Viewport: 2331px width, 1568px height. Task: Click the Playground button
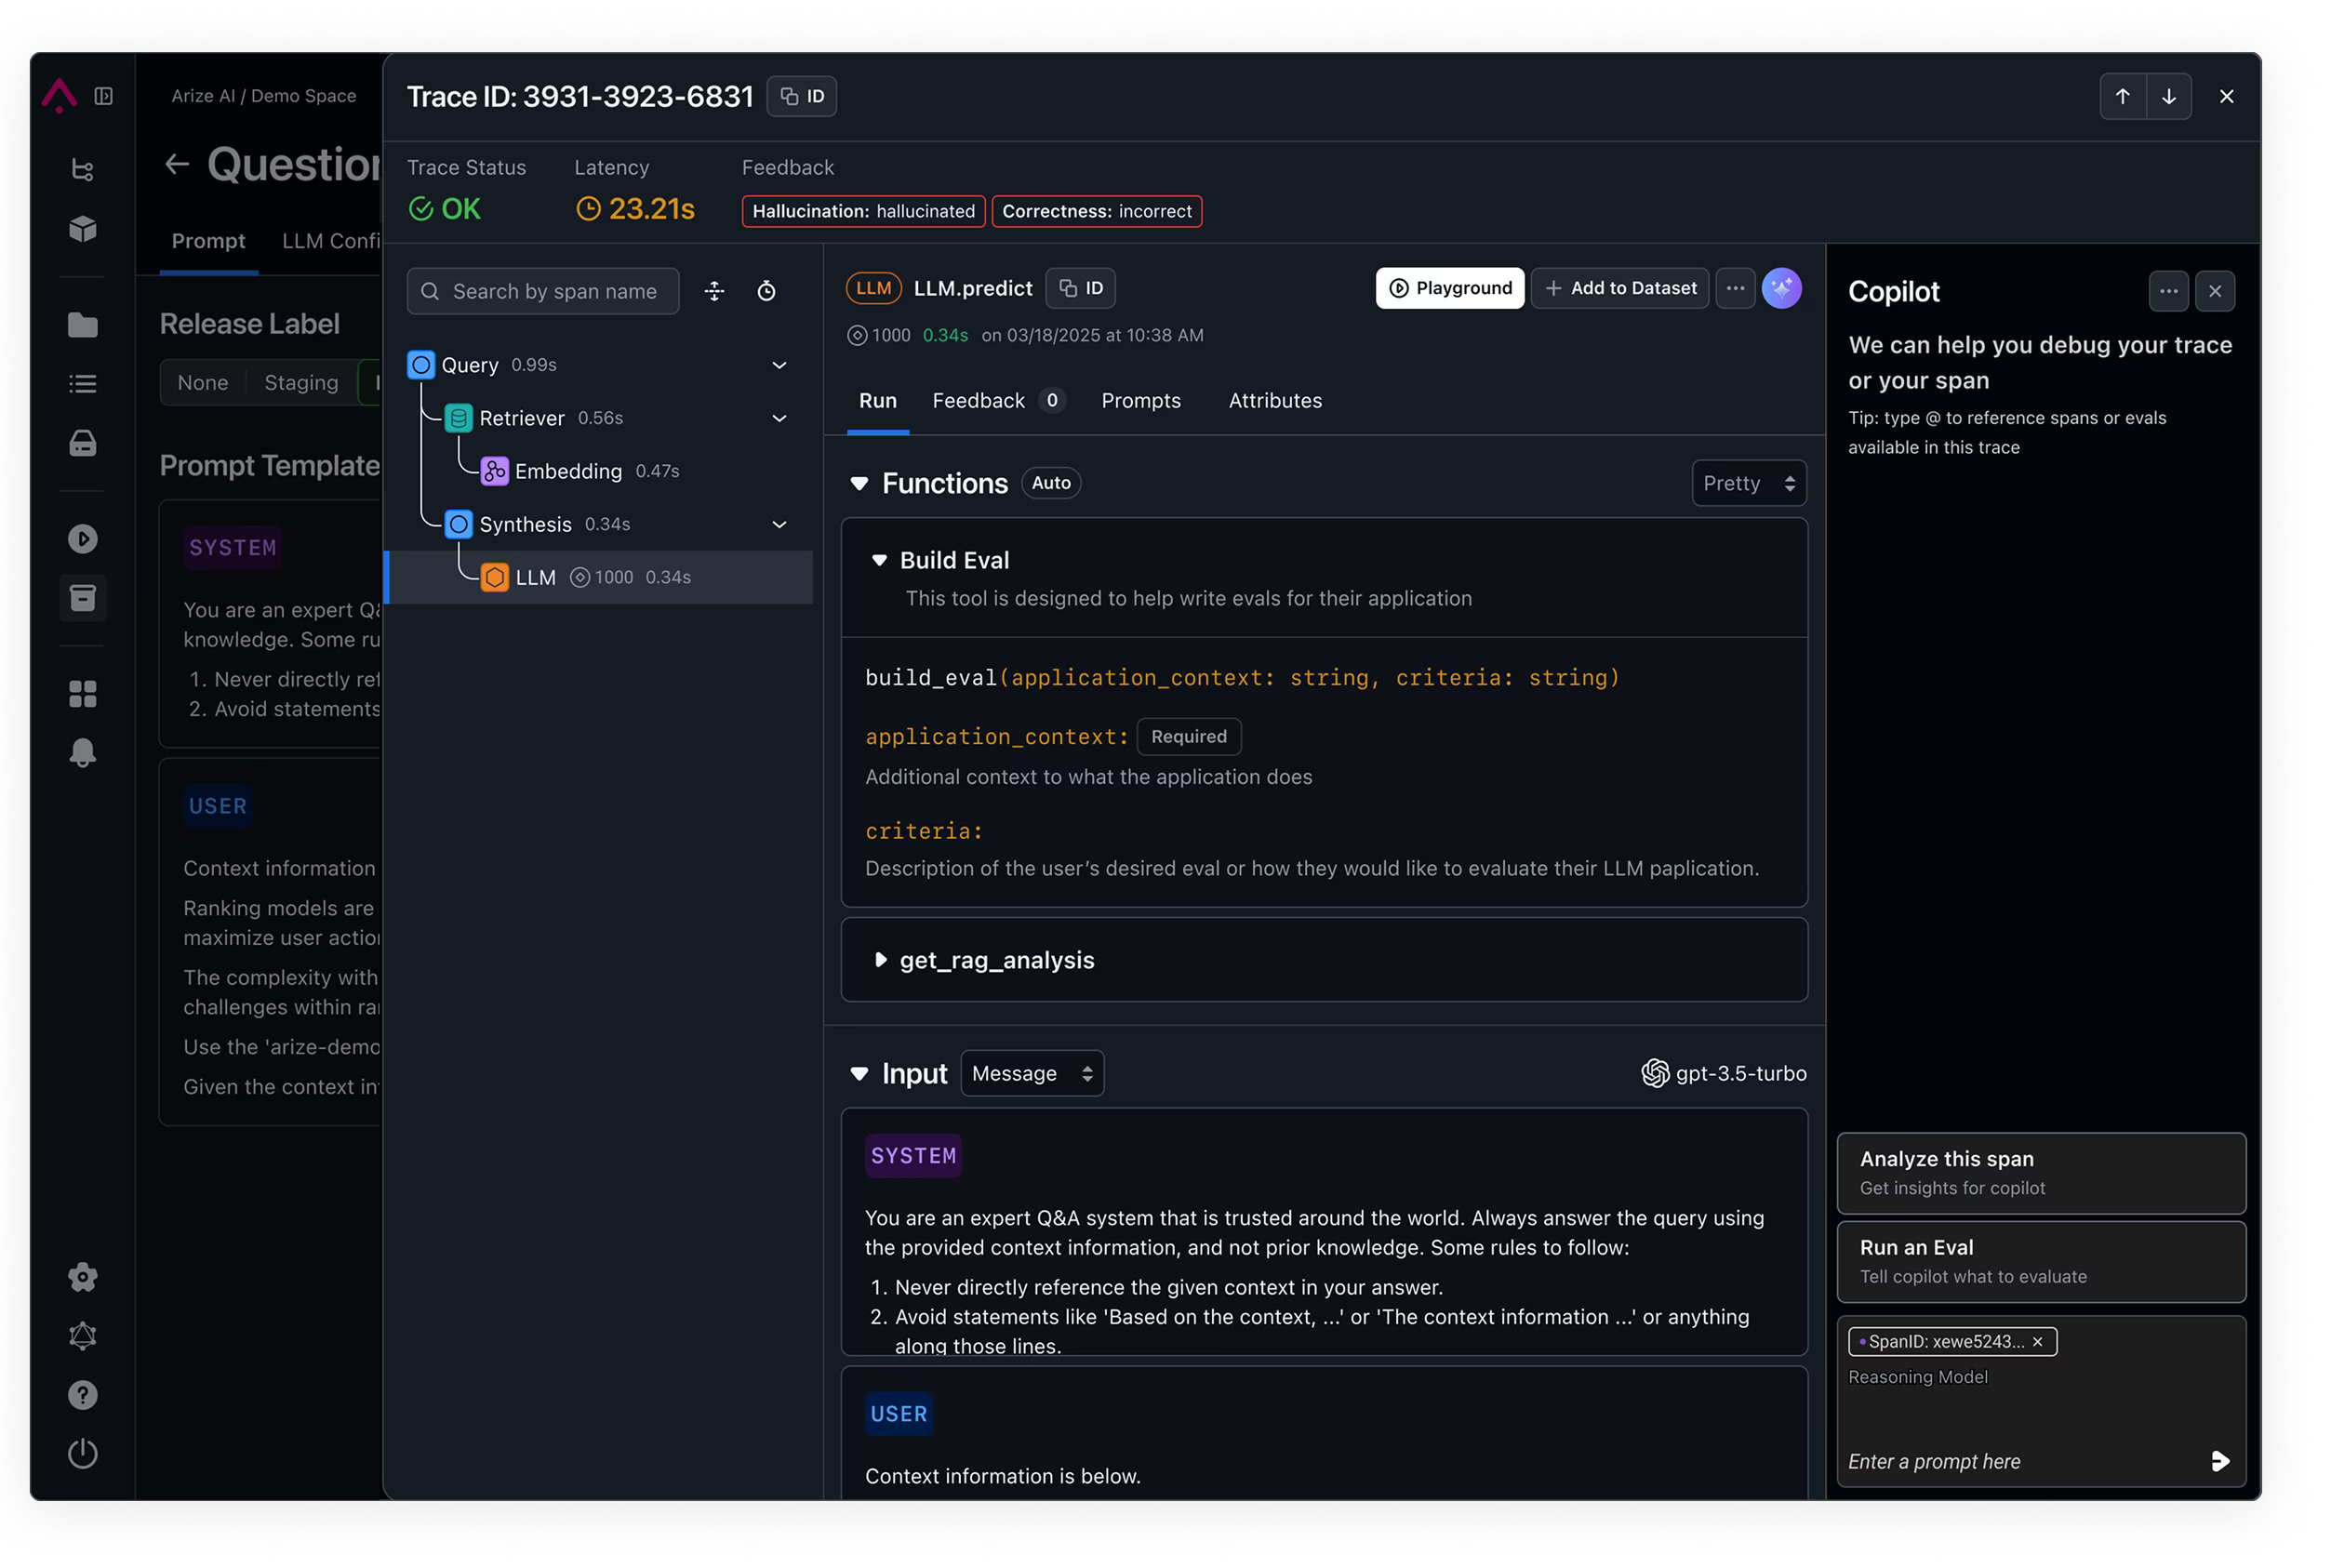(x=1449, y=288)
